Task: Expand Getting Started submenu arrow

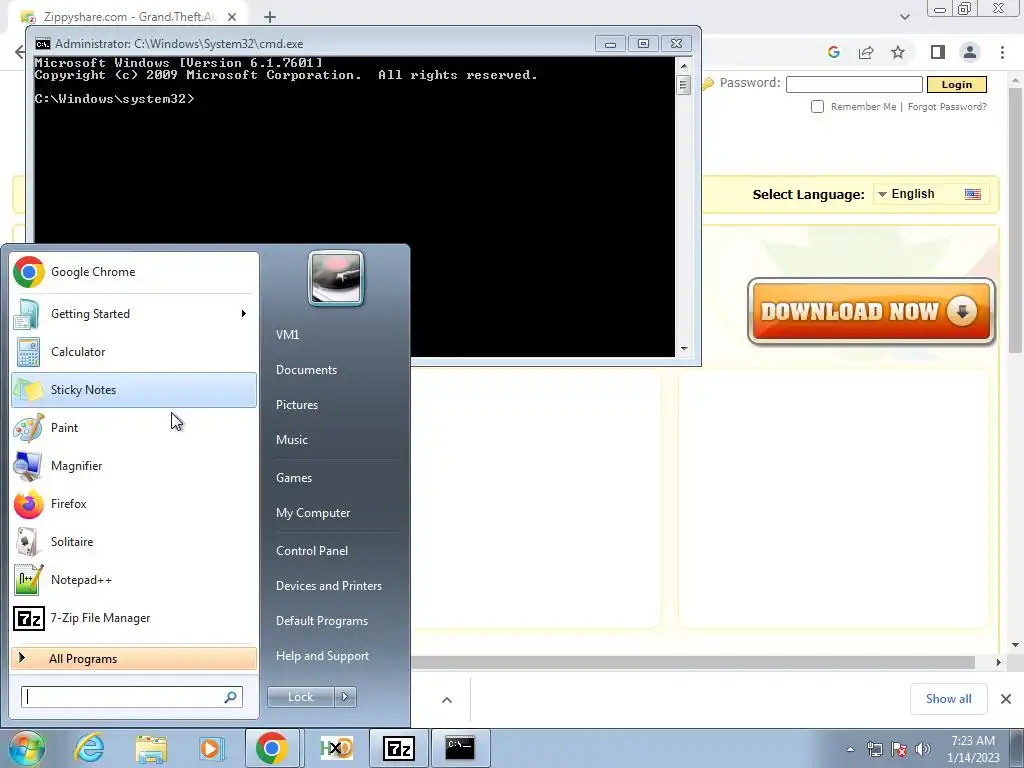Action: pyautogui.click(x=244, y=314)
